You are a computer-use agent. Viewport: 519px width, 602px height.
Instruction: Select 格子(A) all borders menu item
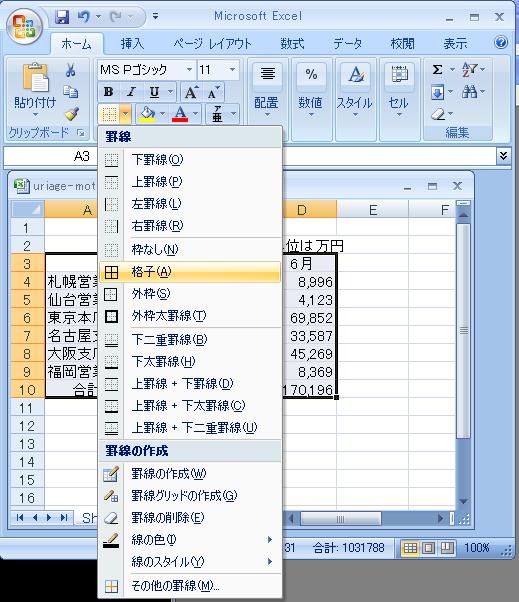tap(190, 272)
